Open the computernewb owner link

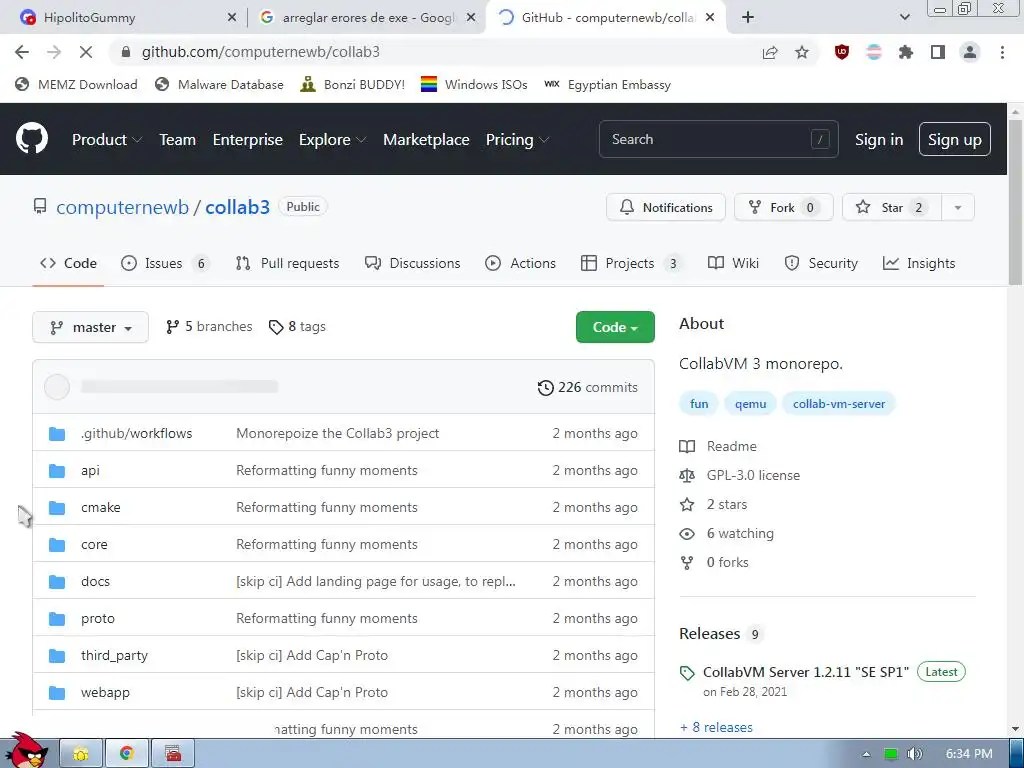tap(122, 208)
